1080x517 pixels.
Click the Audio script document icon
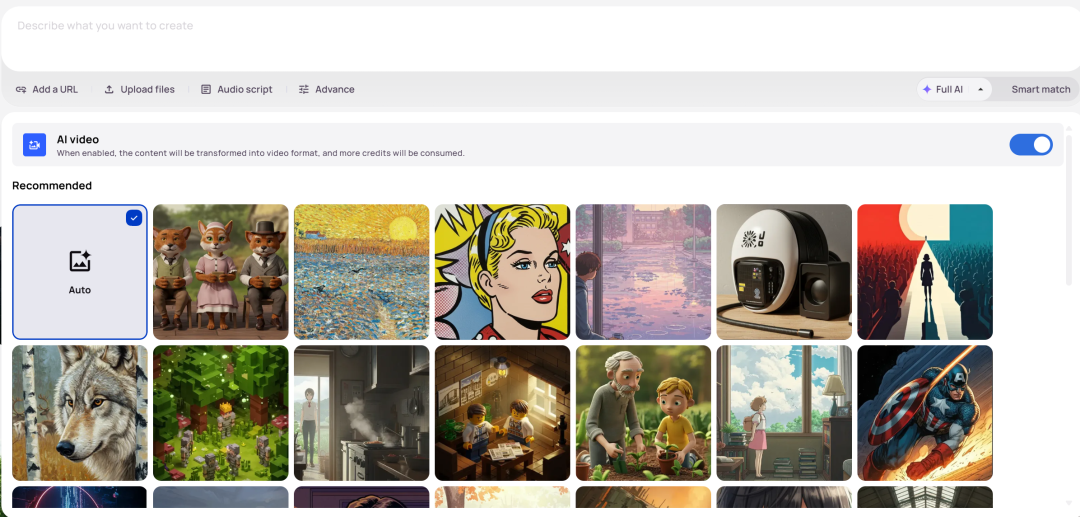pyautogui.click(x=206, y=89)
